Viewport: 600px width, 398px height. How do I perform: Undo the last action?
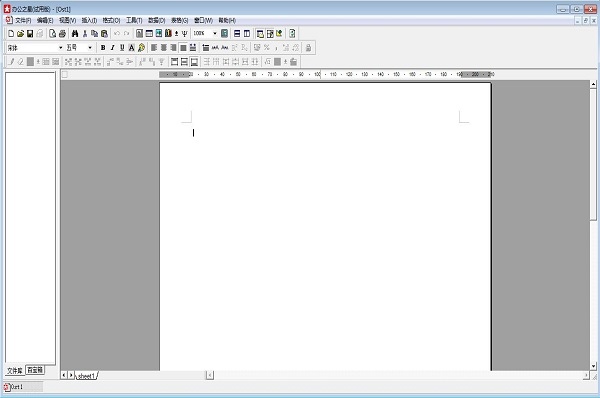pos(117,34)
